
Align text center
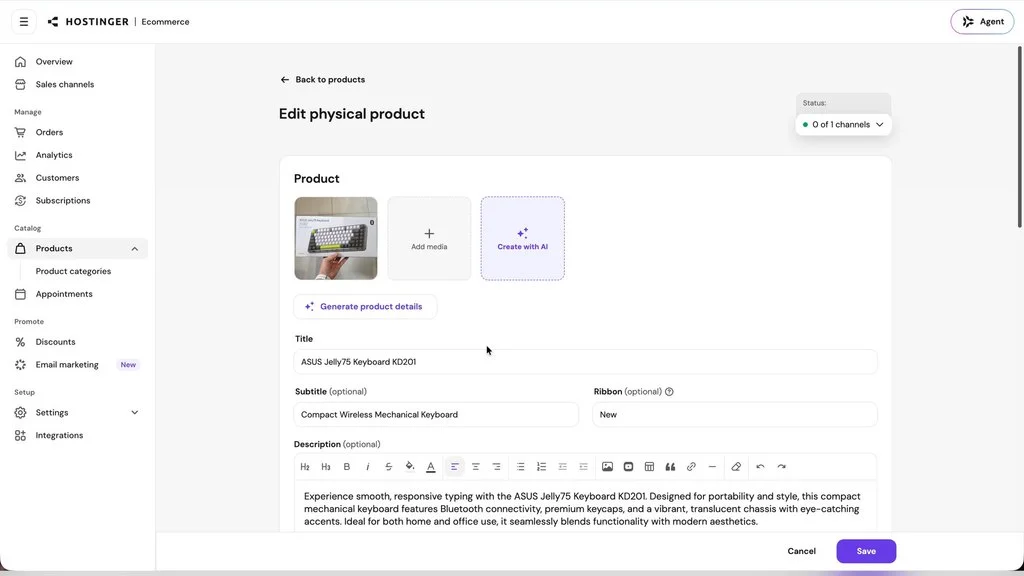point(475,467)
